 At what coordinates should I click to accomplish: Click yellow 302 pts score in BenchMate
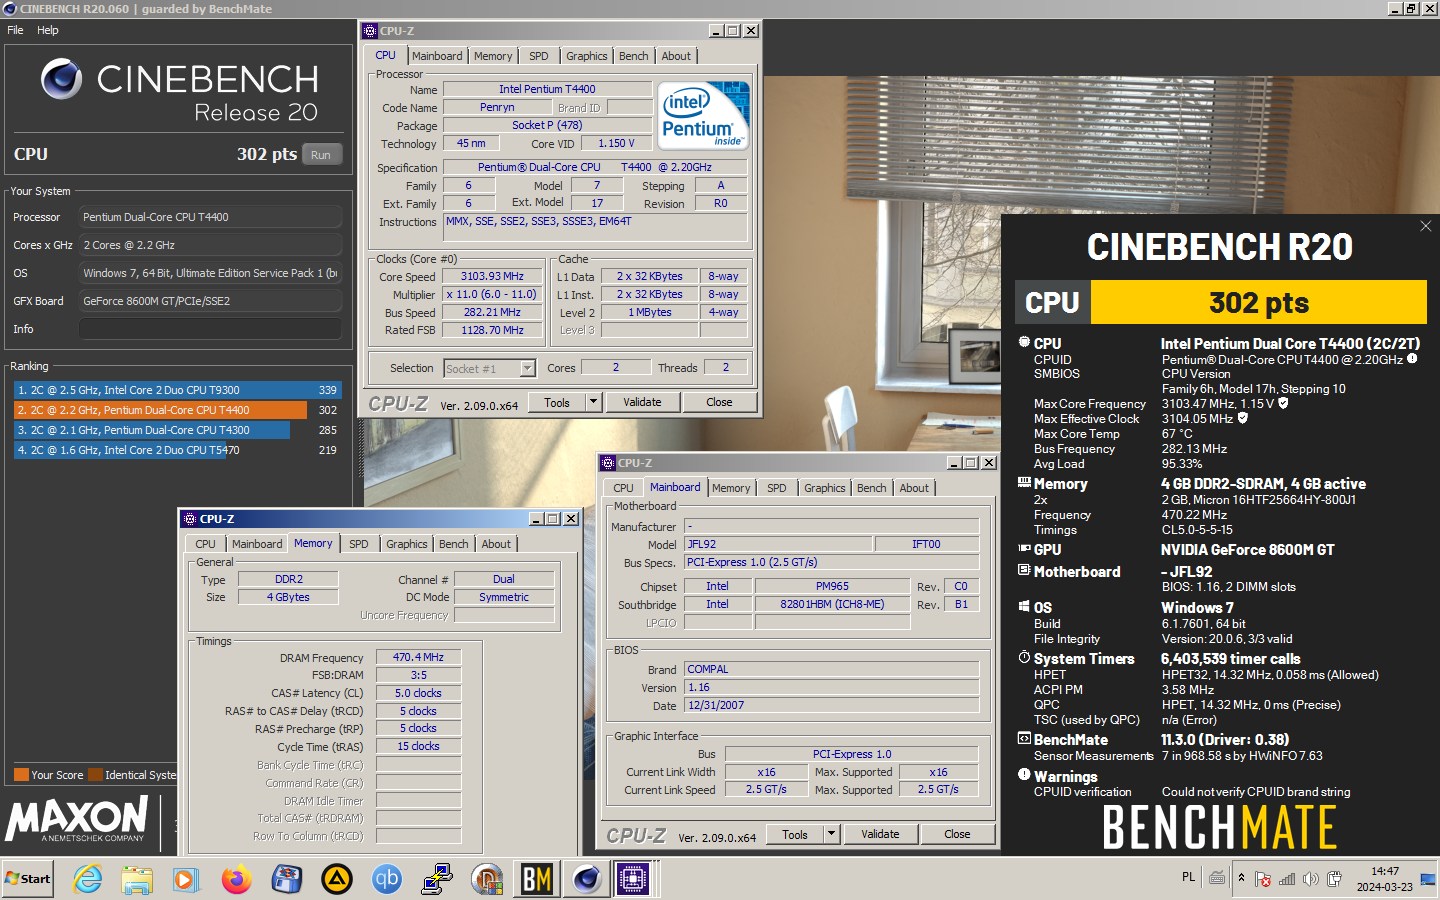tap(1258, 302)
